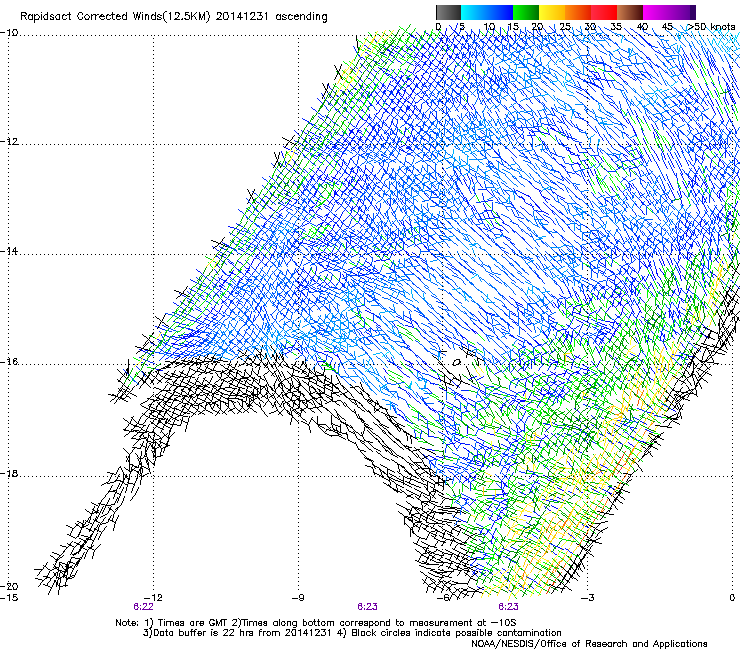Select the brown 35-40 knots legend swatch

[x=630, y=12]
